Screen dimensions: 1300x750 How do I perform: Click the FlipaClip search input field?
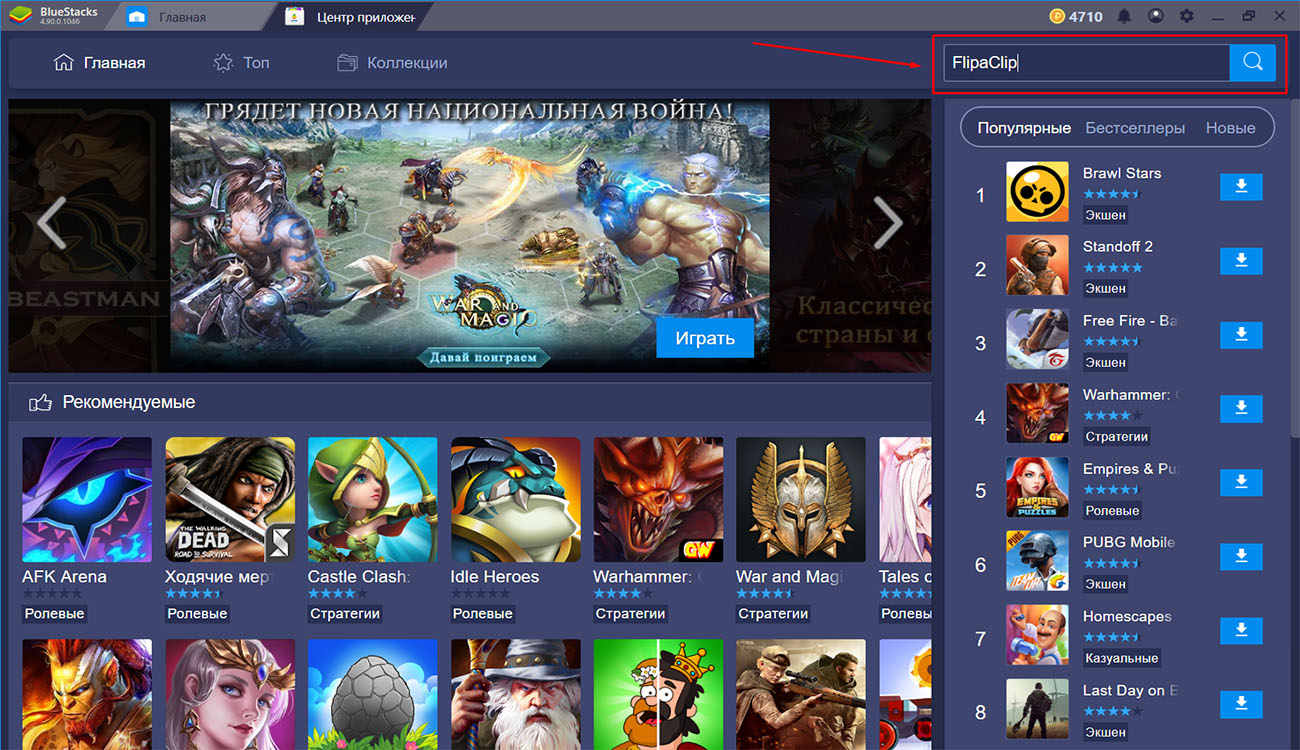[x=1086, y=62]
